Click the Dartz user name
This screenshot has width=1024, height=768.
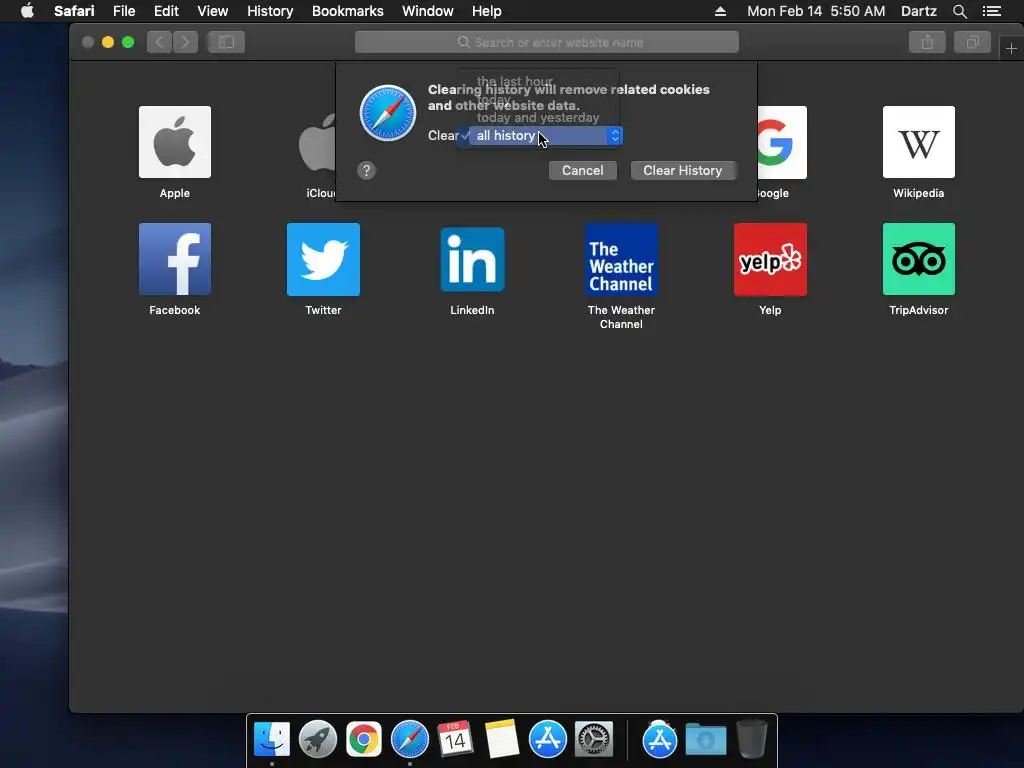(918, 11)
